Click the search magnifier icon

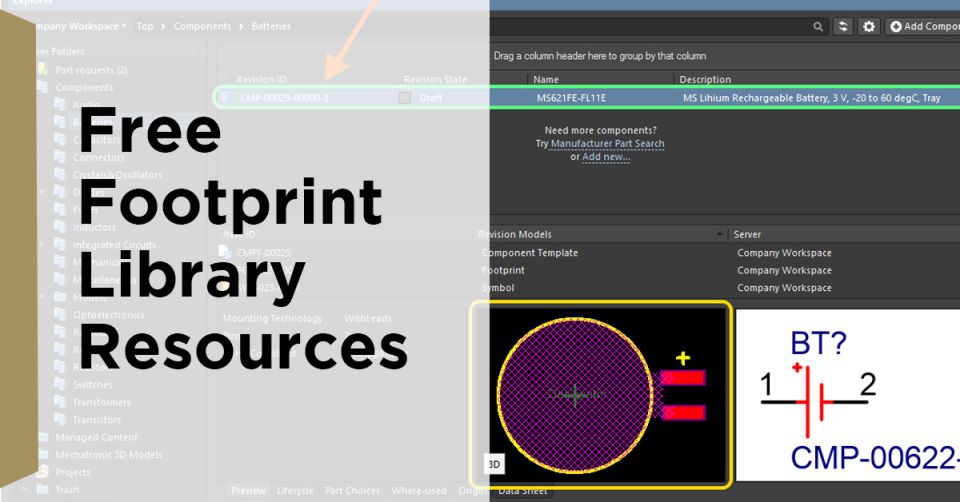click(819, 26)
